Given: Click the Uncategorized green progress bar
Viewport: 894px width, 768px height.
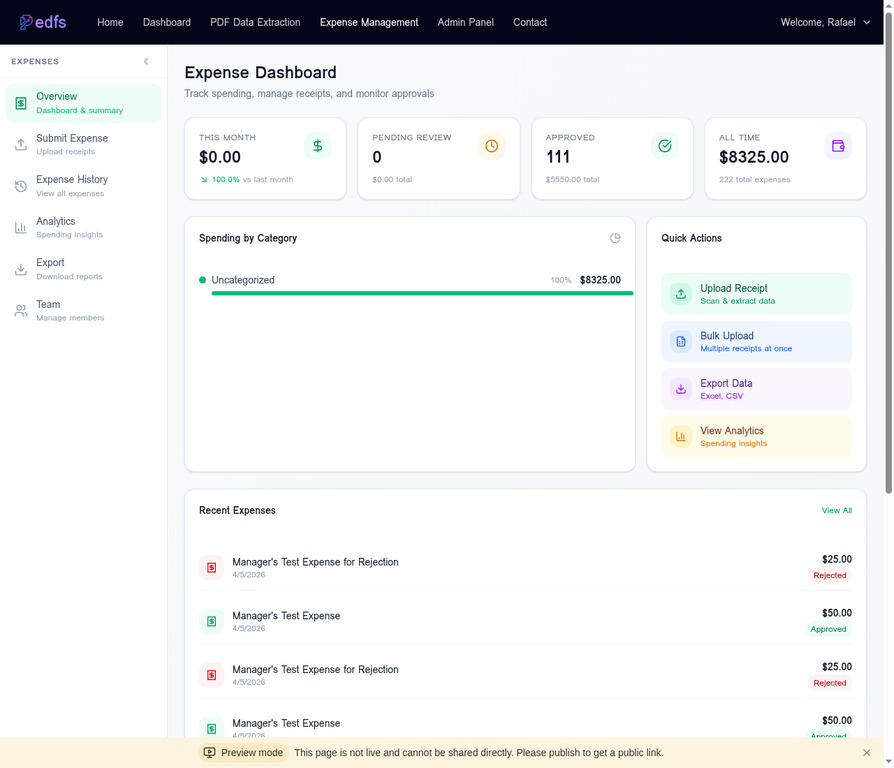Looking at the screenshot, I should click(x=422, y=293).
